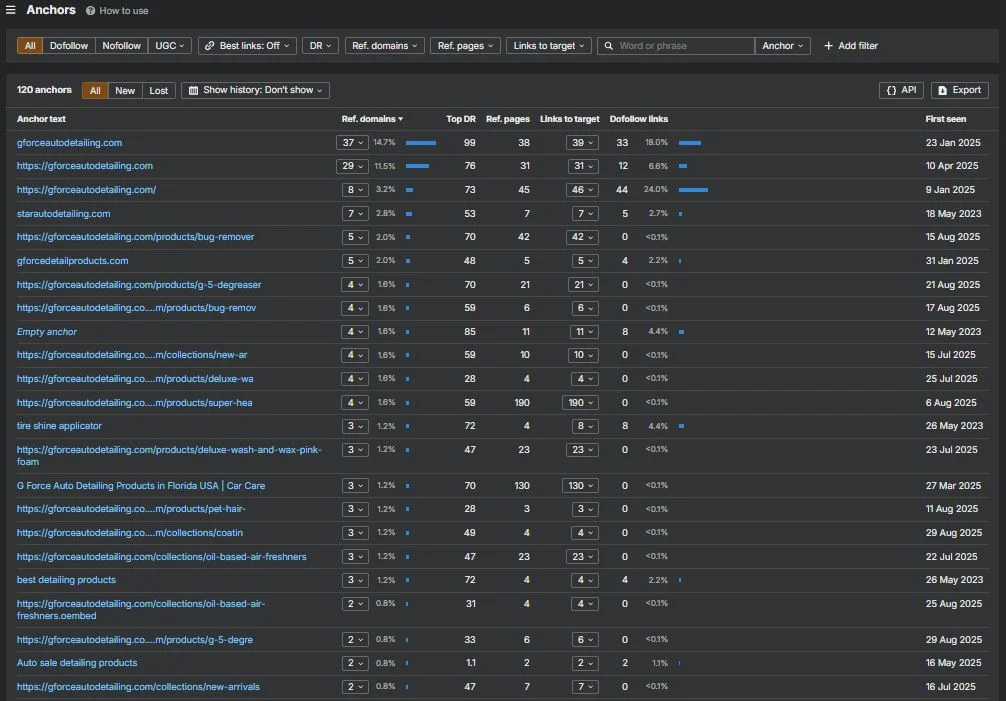Open the tire shine applicator anchor link
1006x701 pixels.
59,426
